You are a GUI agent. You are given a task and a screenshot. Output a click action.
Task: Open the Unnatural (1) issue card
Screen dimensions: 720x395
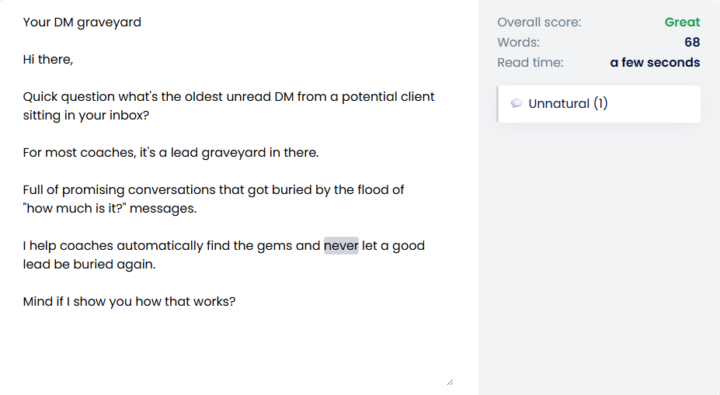tap(599, 104)
